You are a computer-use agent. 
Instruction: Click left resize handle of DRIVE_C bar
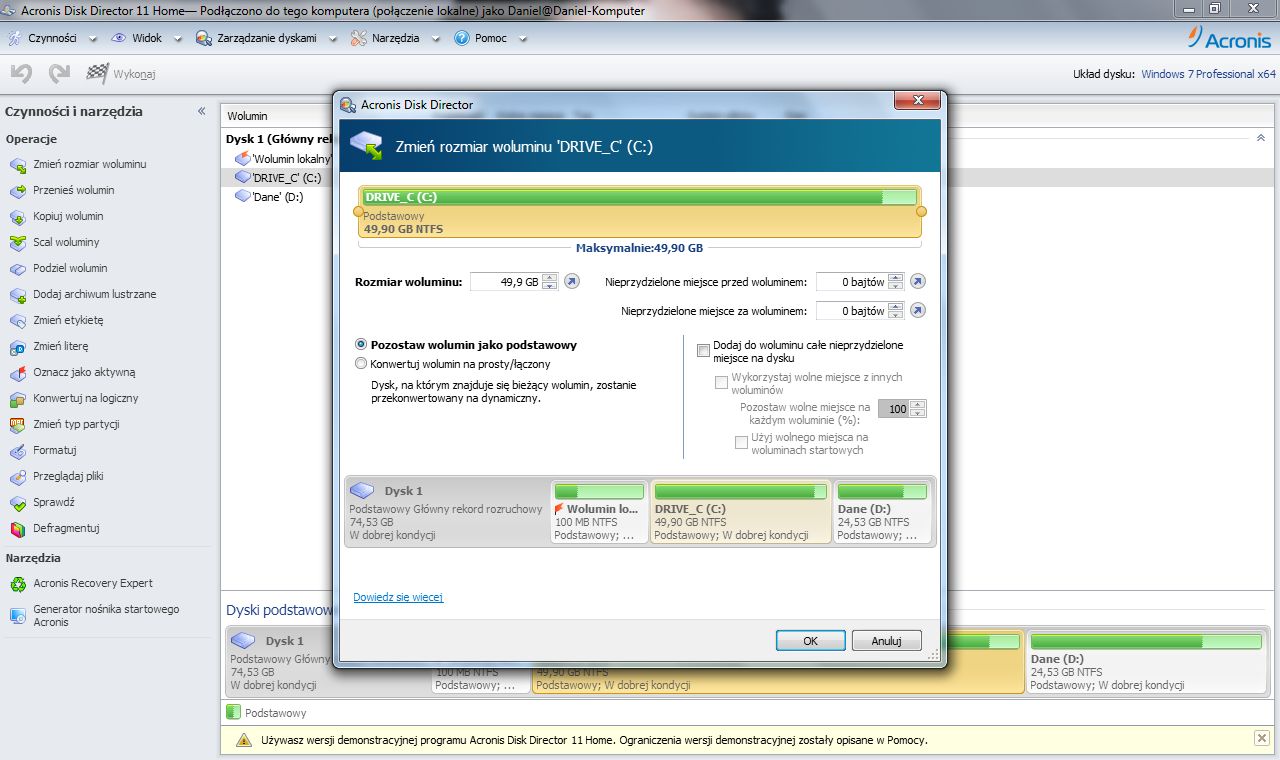tap(359, 211)
